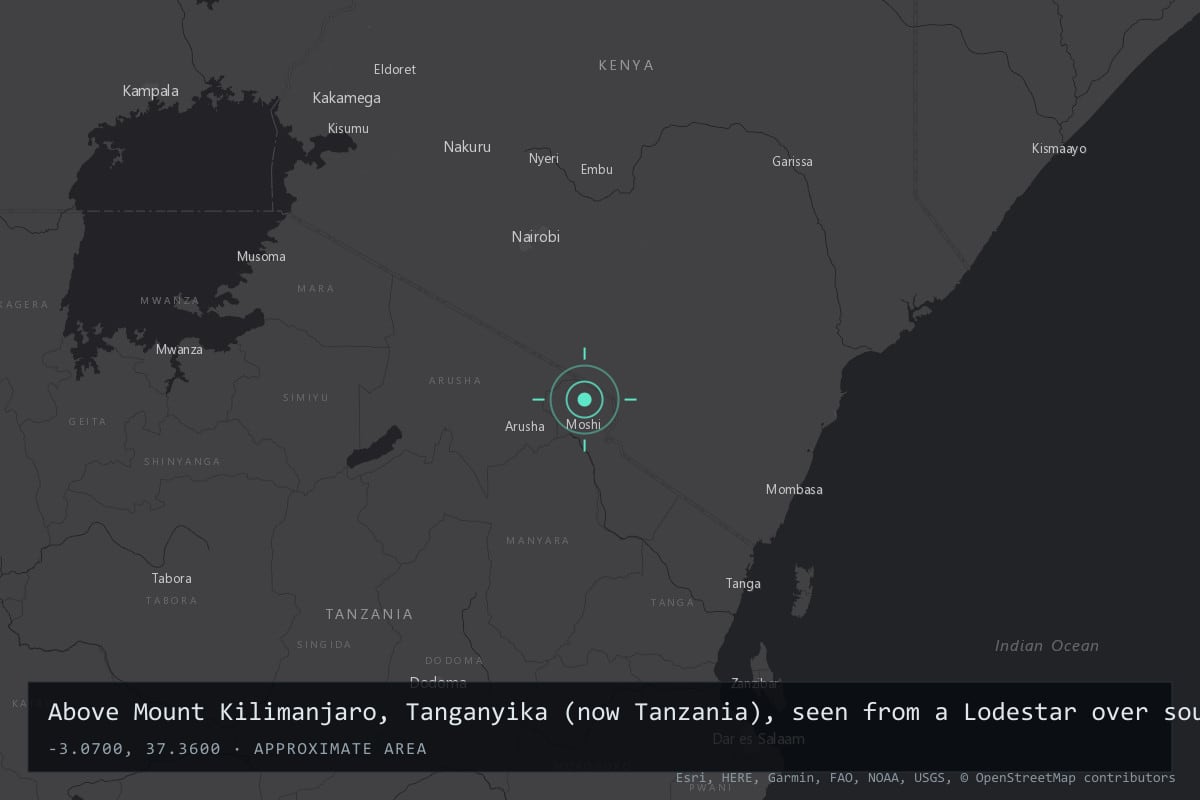Select the Nakuru city label

(x=467, y=147)
